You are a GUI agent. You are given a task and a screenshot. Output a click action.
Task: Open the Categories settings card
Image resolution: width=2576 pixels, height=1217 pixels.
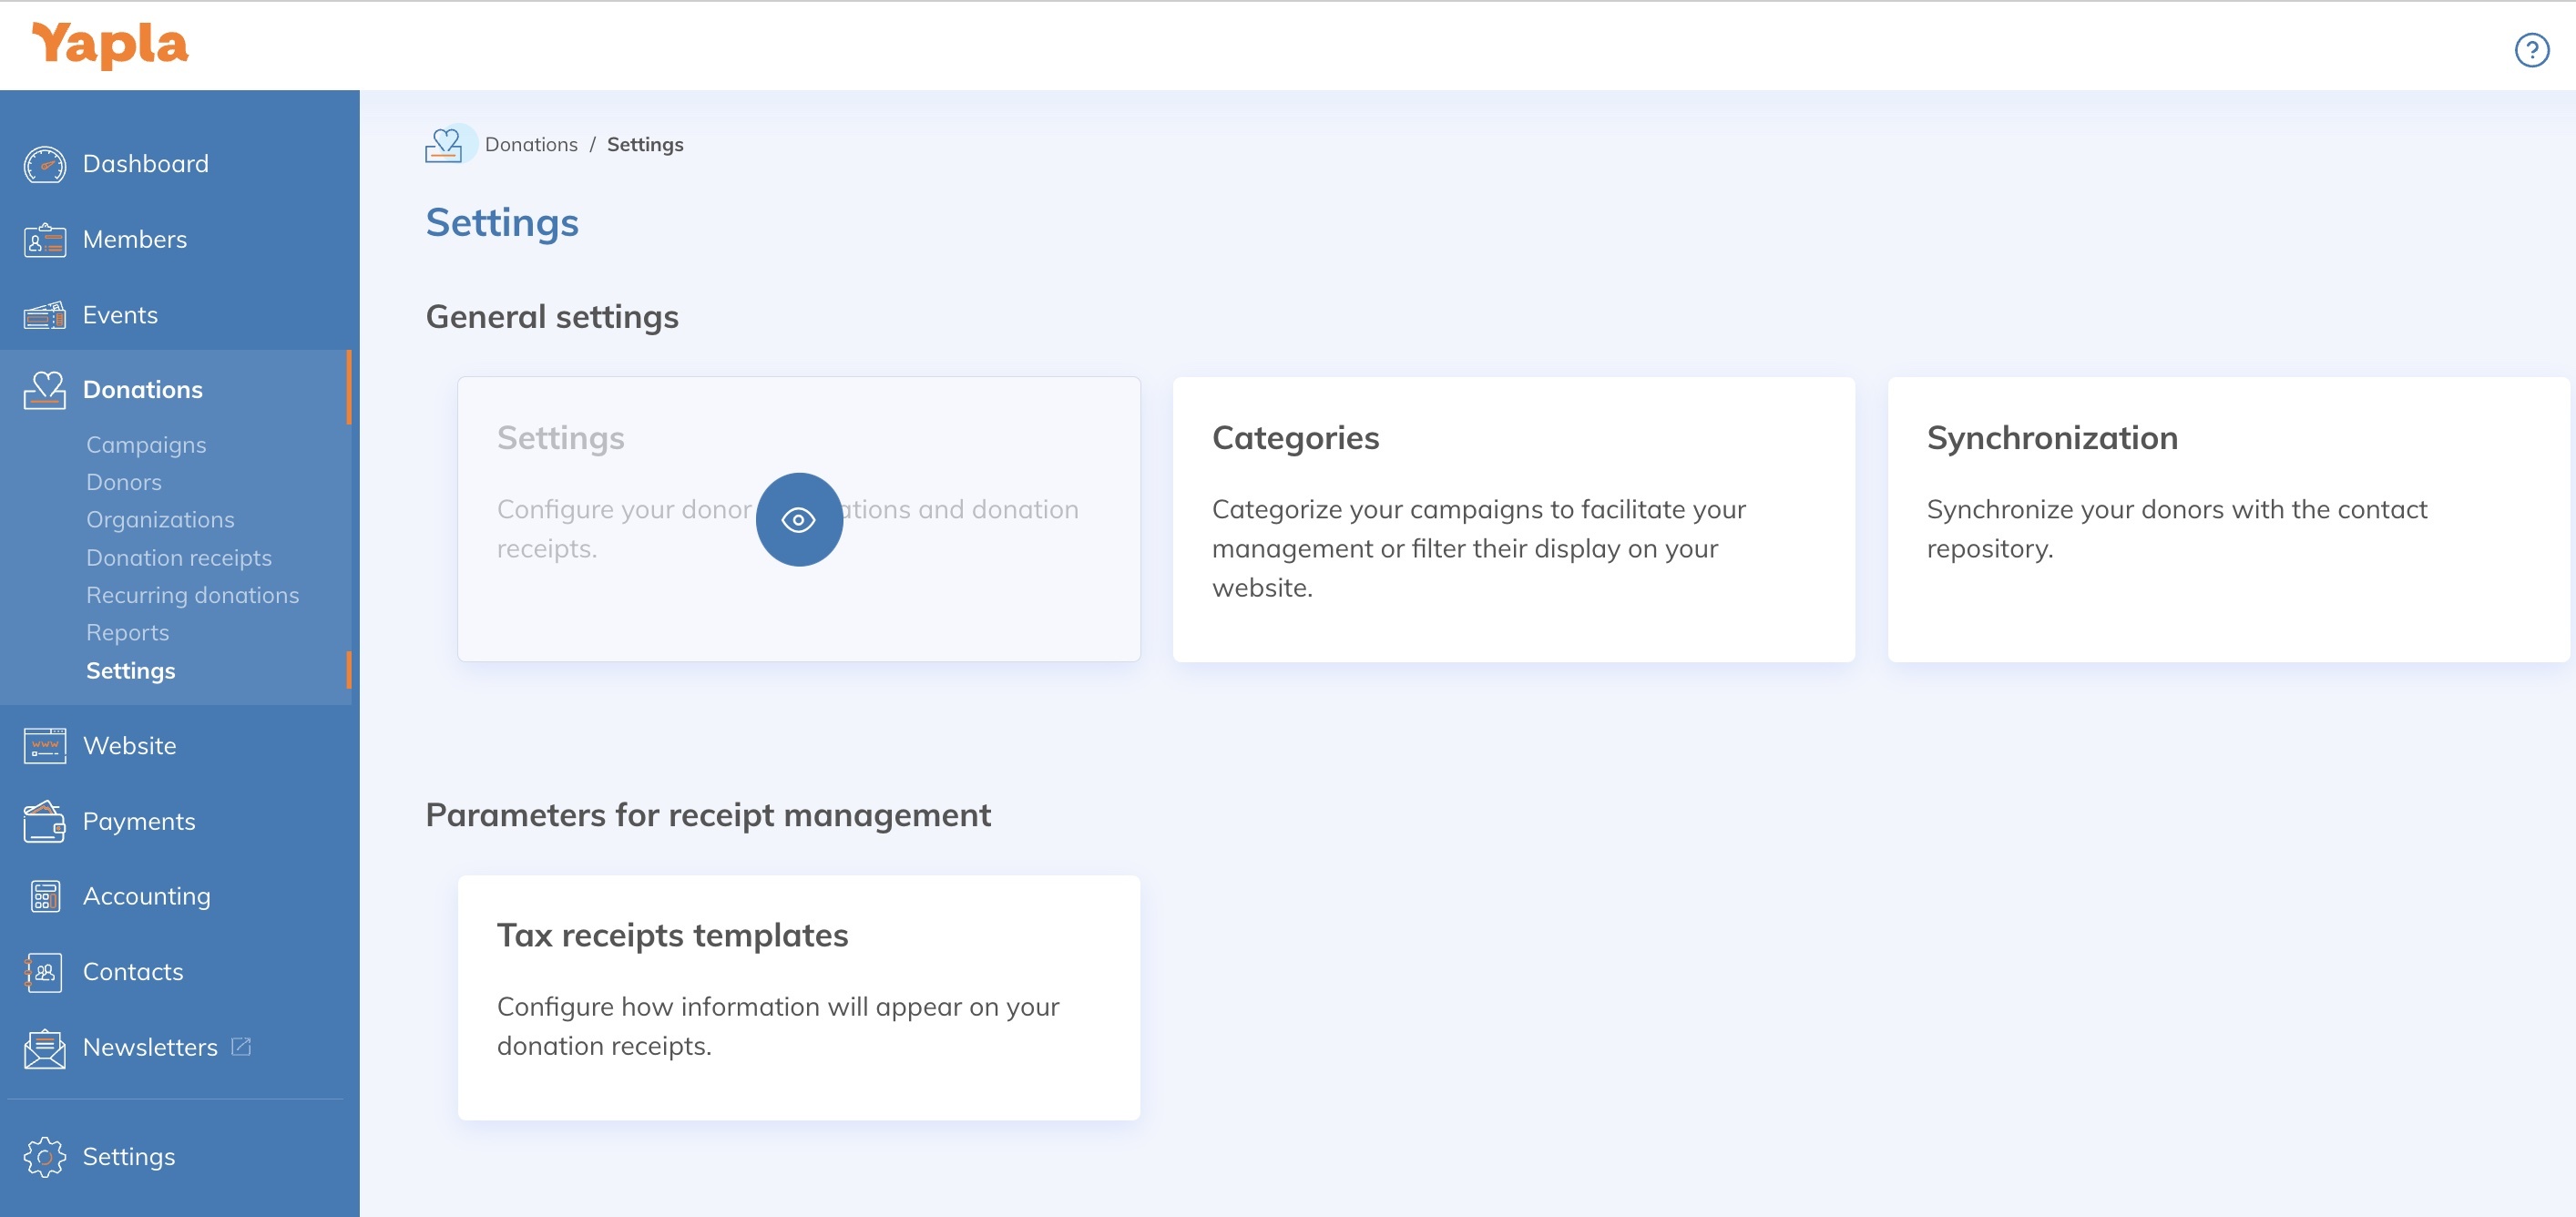1513,518
